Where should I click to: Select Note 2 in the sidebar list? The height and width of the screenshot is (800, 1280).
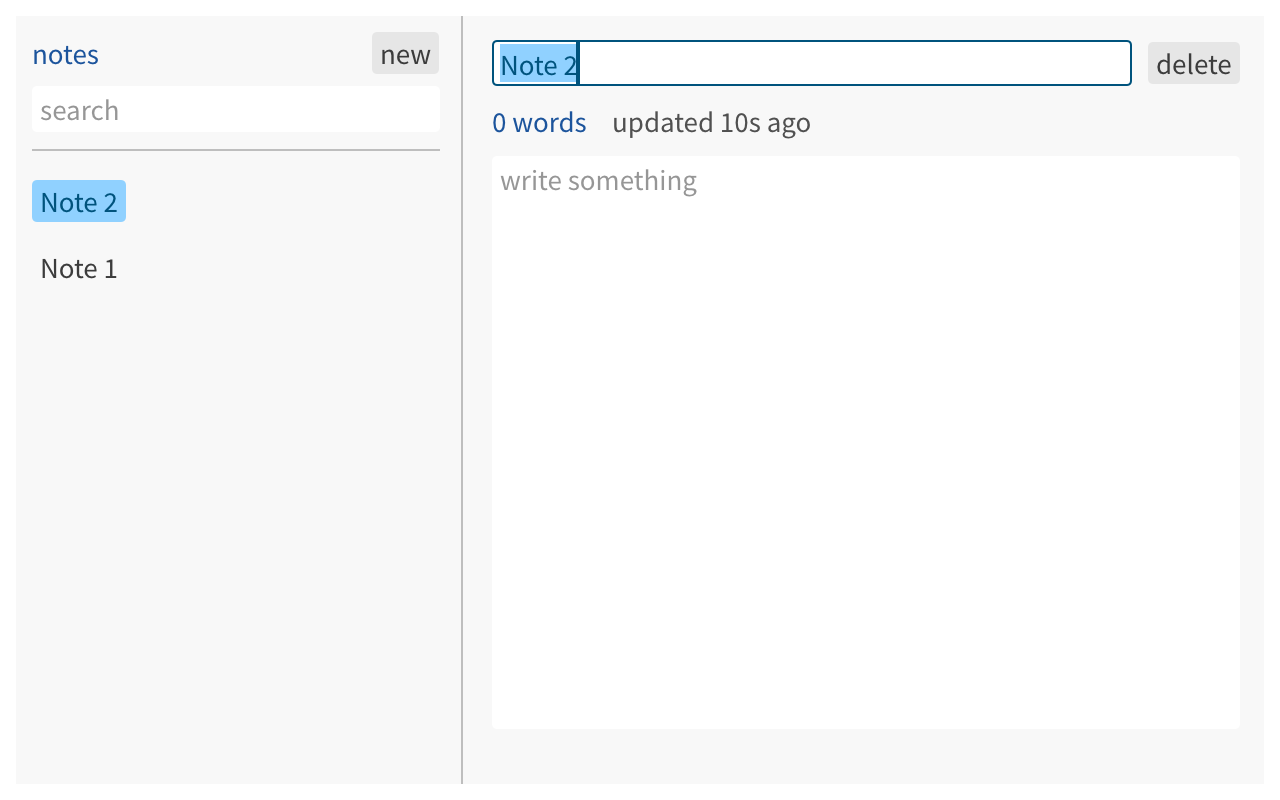pos(79,202)
